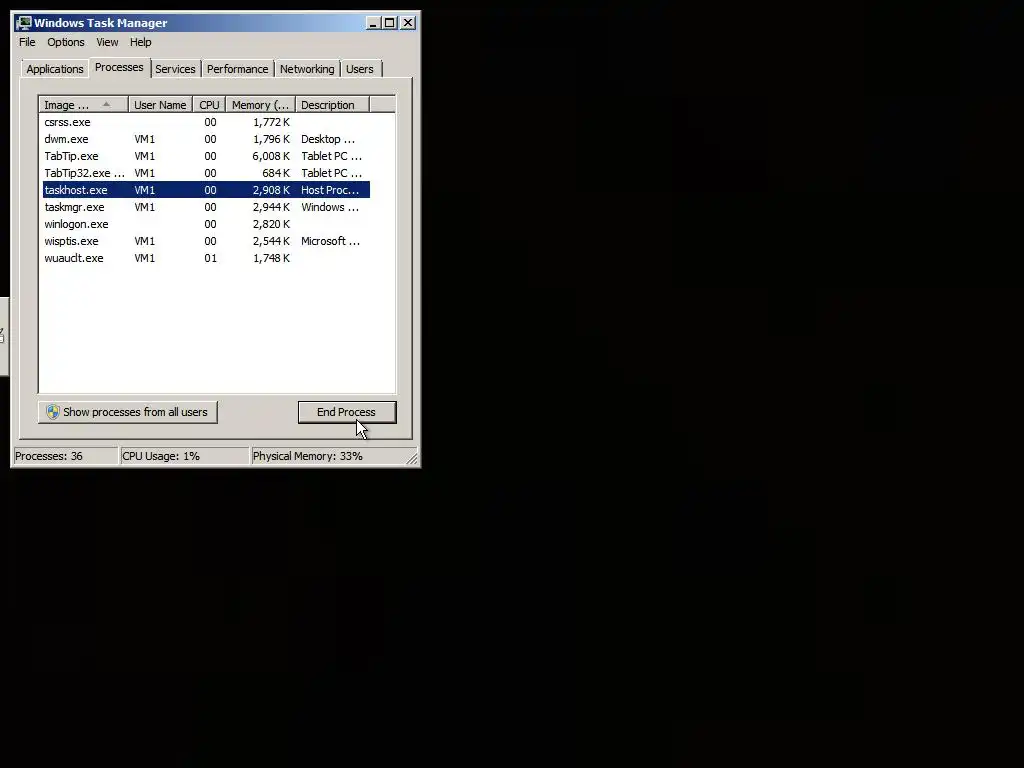Sort processes by CPU column
1024x768 pixels.
(209, 105)
